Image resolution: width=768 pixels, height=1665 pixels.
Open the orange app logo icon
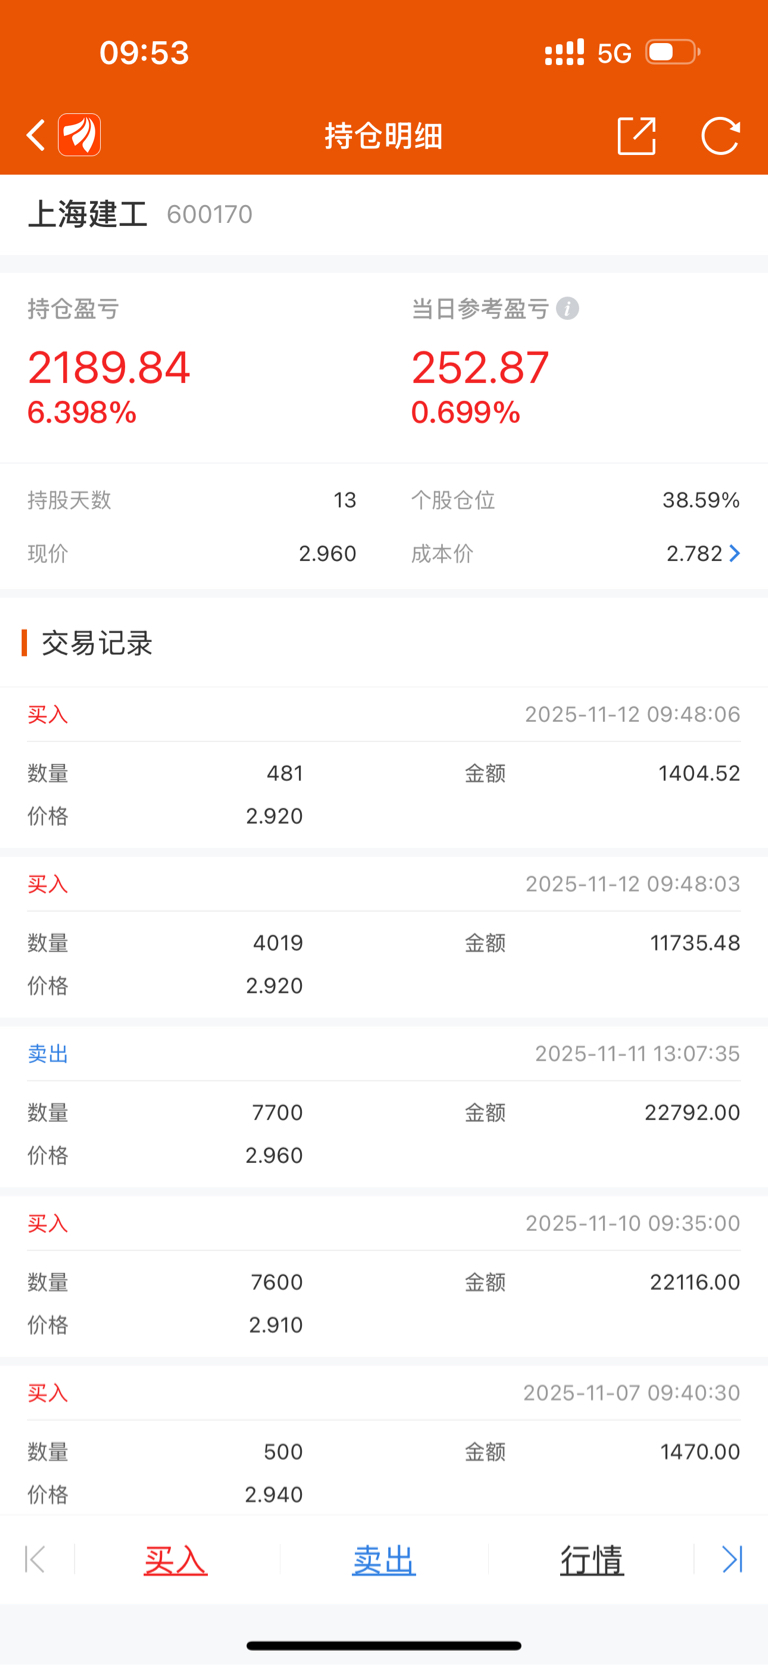coord(80,135)
